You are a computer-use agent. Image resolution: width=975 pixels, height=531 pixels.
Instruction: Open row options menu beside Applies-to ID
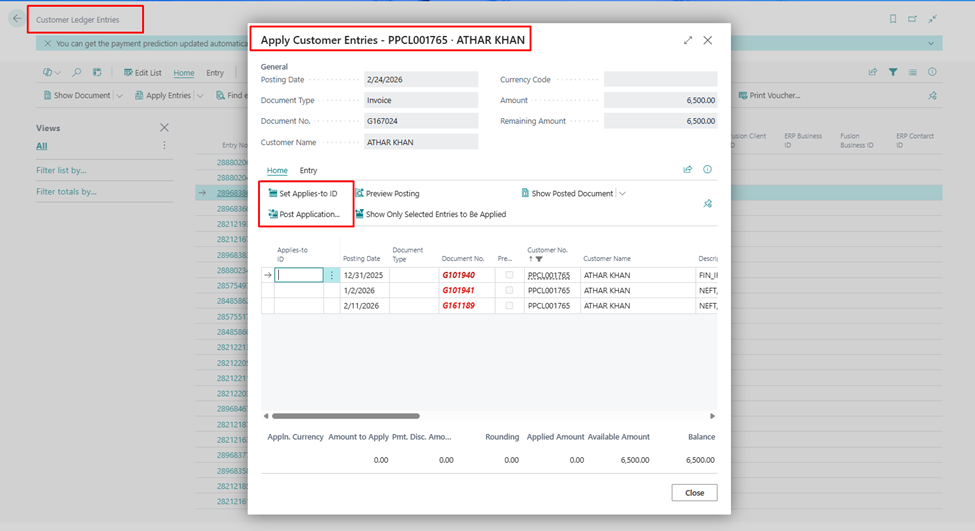coord(332,275)
